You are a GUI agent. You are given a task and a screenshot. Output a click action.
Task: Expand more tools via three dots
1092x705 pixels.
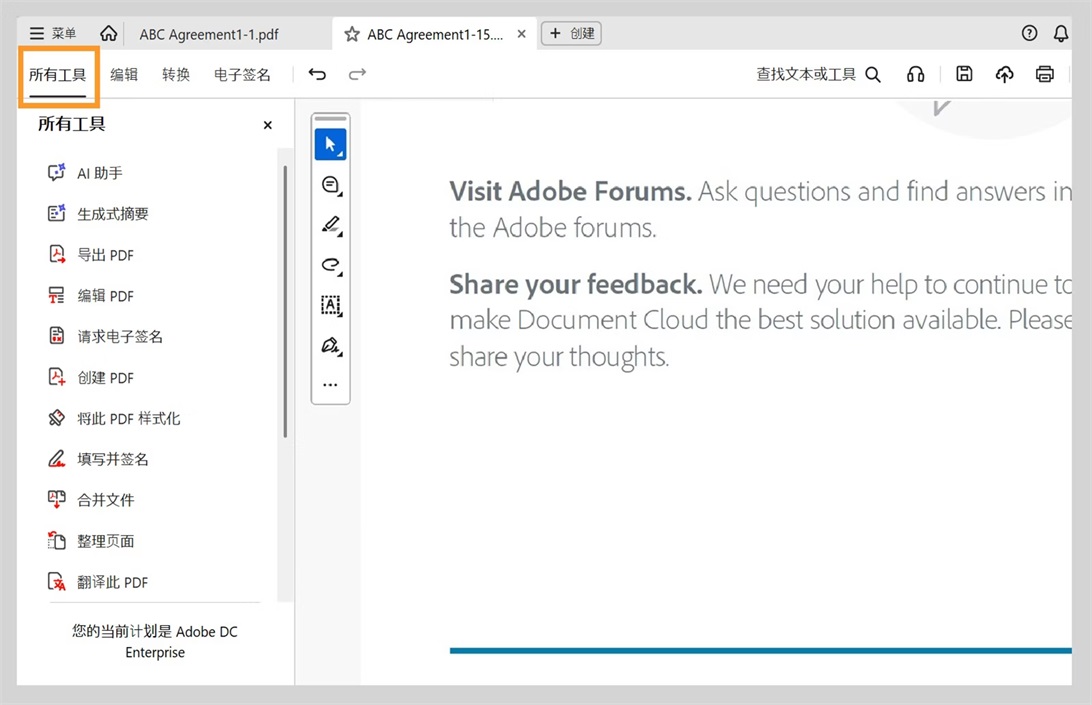[331, 385]
